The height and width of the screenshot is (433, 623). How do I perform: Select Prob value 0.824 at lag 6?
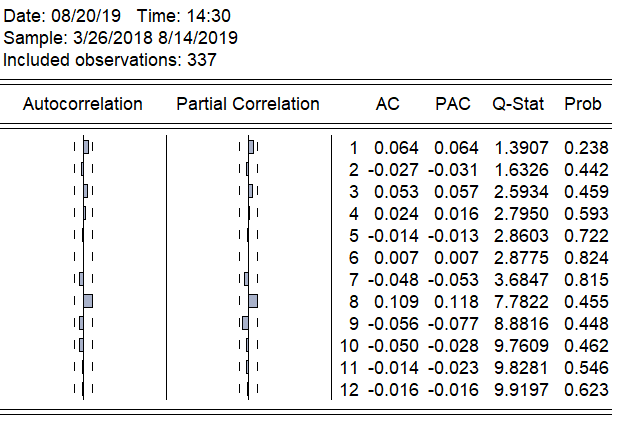coord(585,257)
